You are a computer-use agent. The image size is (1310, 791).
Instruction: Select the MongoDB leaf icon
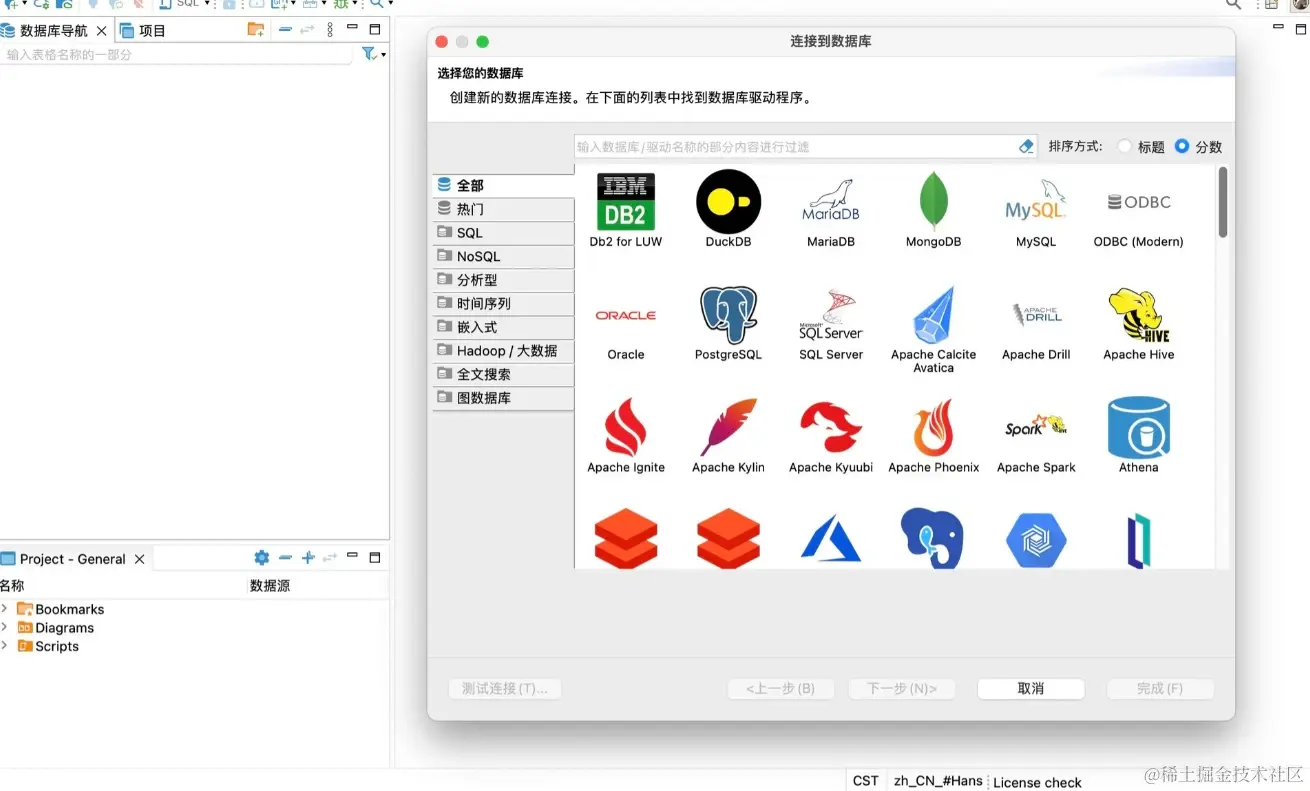coord(933,201)
